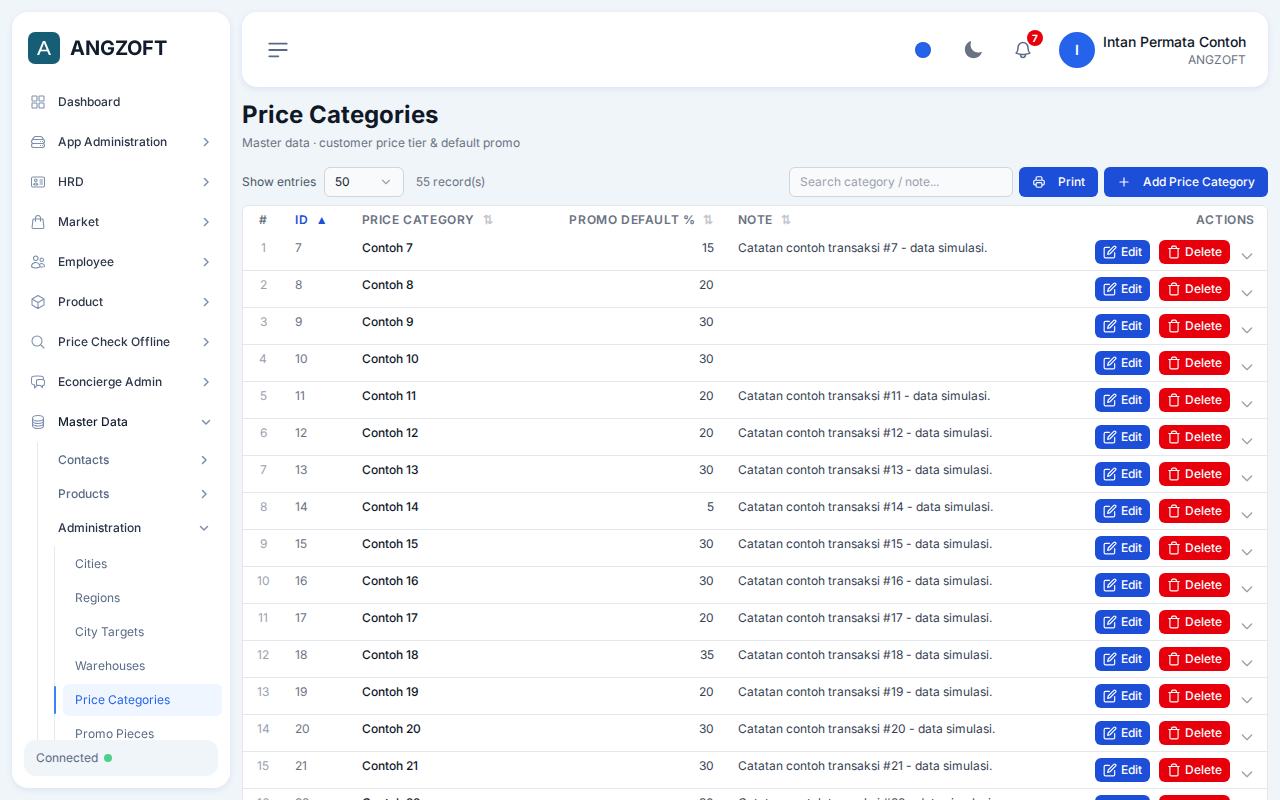Open the Warehouses menu item

point(110,666)
